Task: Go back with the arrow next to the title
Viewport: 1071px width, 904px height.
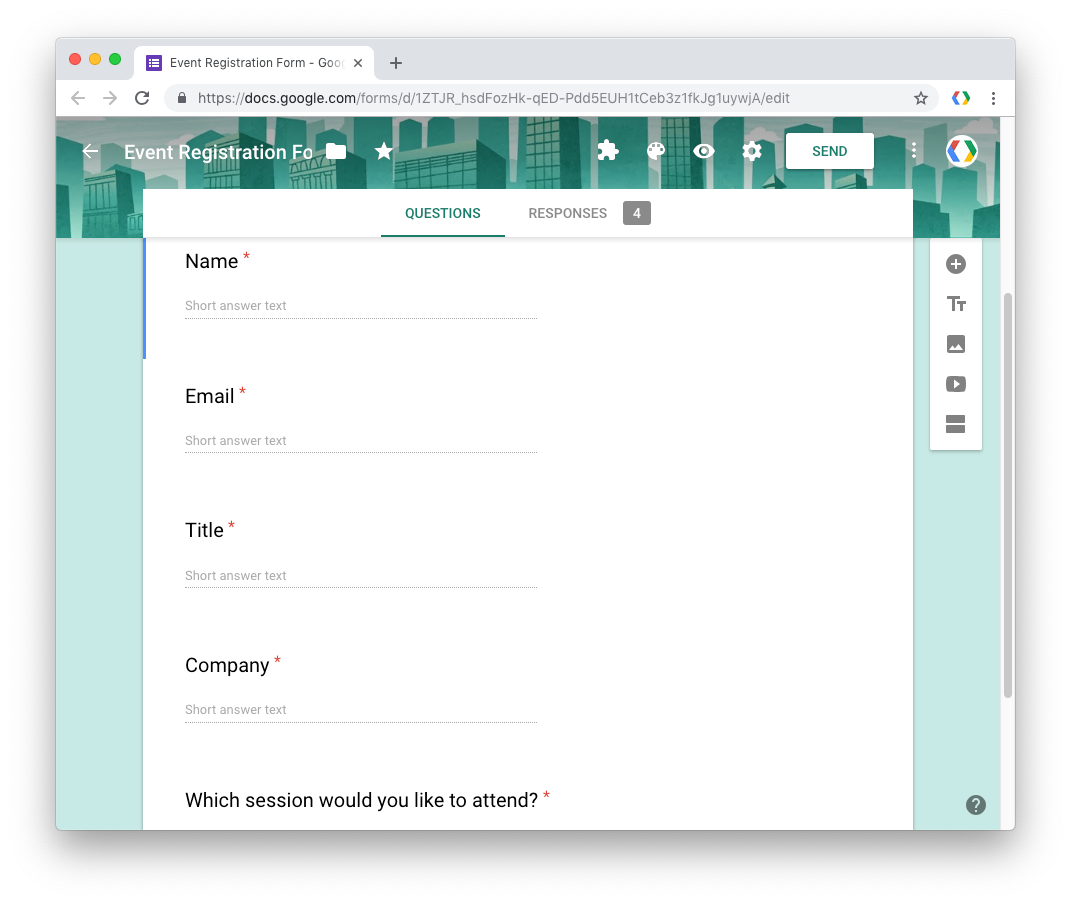Action: [x=89, y=151]
